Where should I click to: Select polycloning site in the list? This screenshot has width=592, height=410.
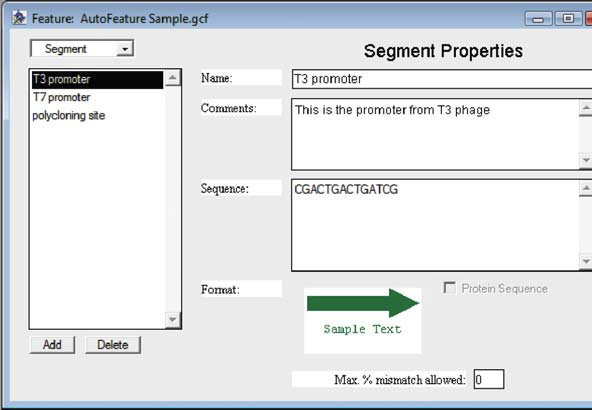pyautogui.click(x=97, y=116)
